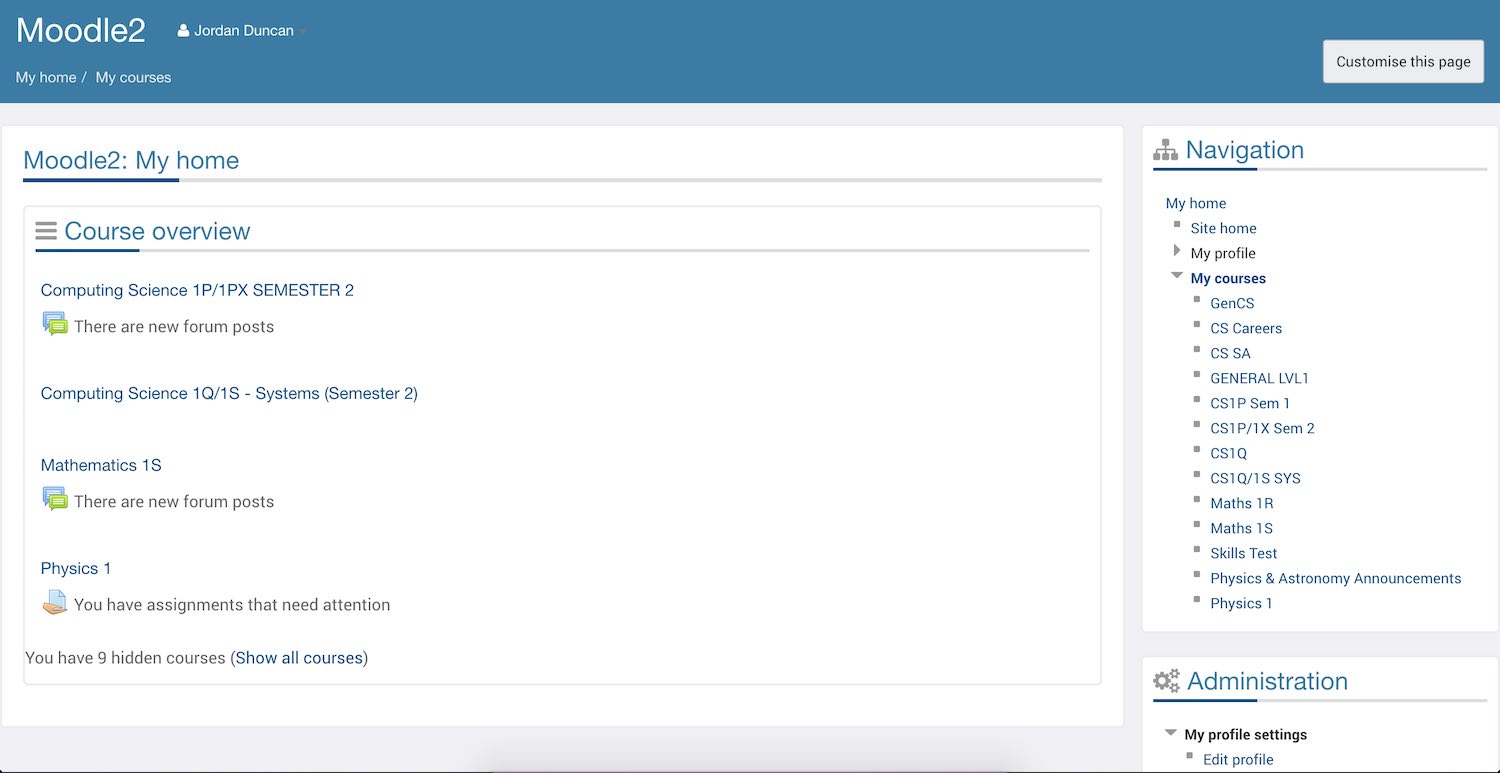Open CS Careers in navigation
This screenshot has width=1500, height=773.
[x=1246, y=328]
